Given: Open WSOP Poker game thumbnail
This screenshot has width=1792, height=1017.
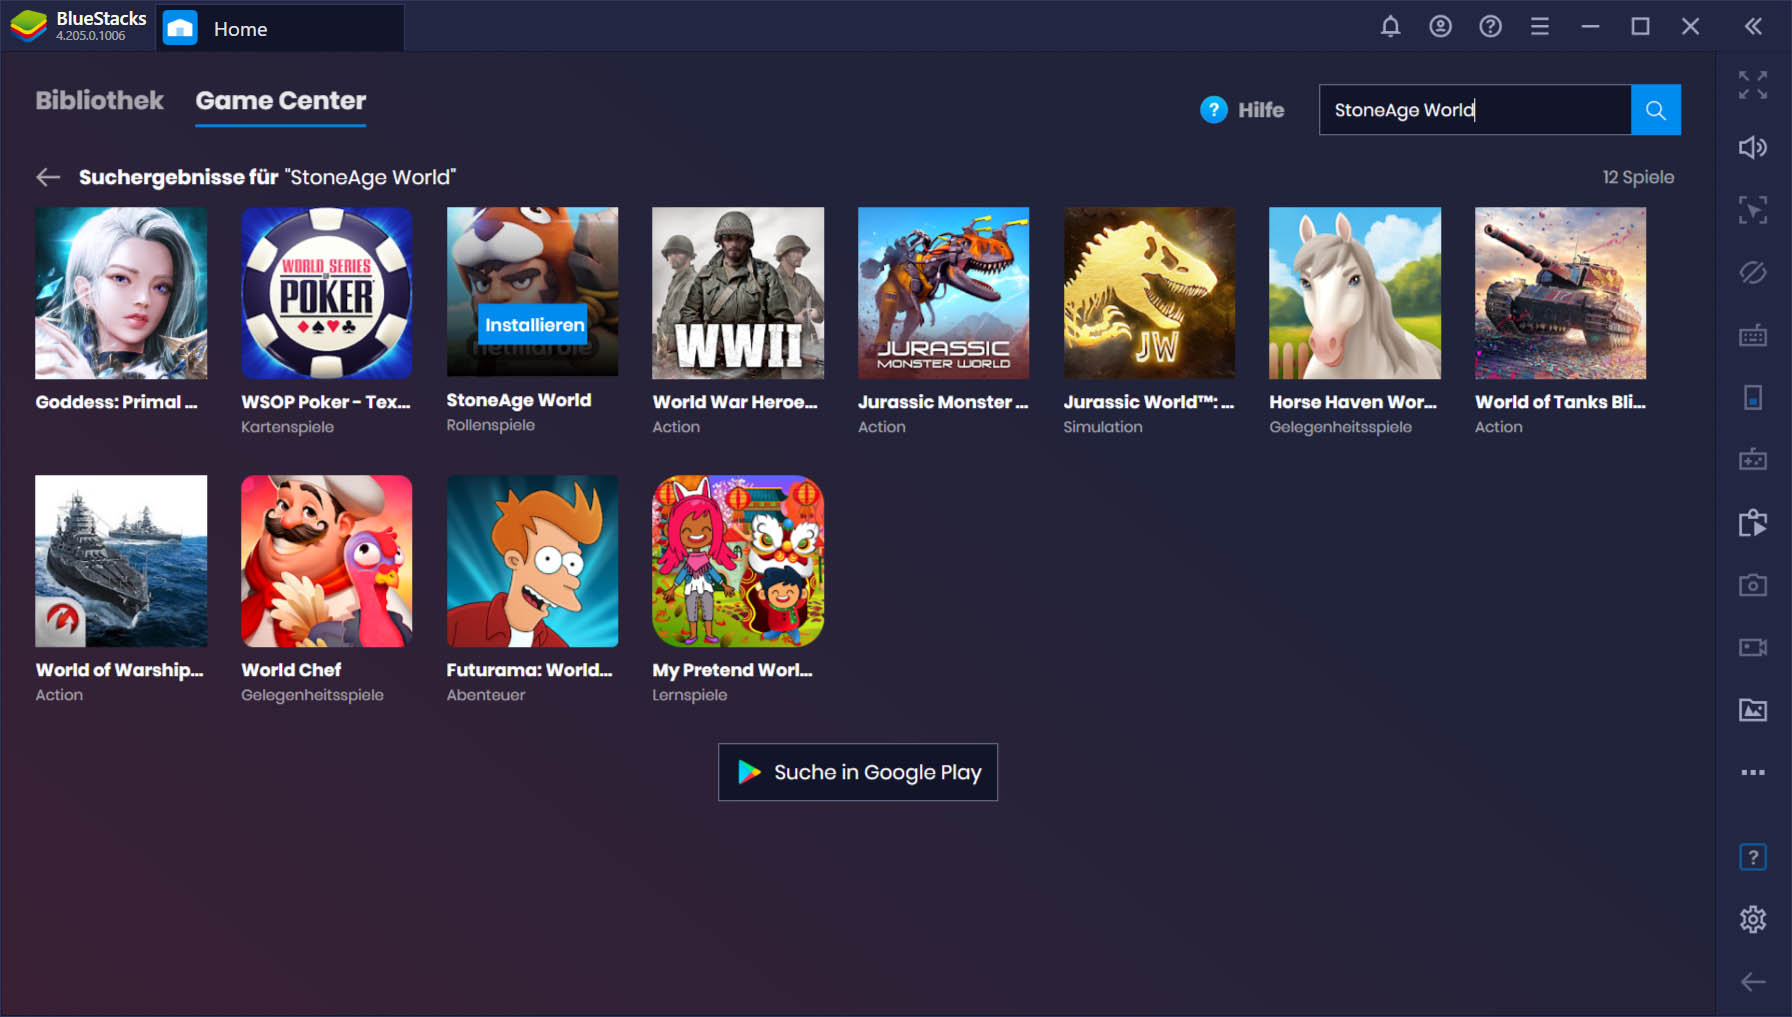Looking at the screenshot, I should (x=327, y=293).
